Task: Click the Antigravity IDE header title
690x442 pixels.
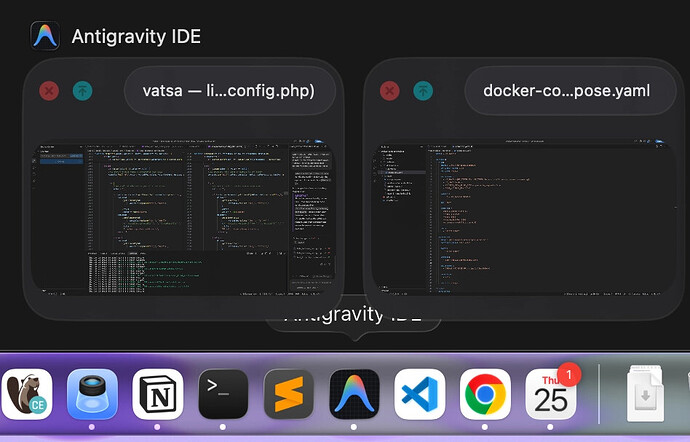Action: click(136, 36)
